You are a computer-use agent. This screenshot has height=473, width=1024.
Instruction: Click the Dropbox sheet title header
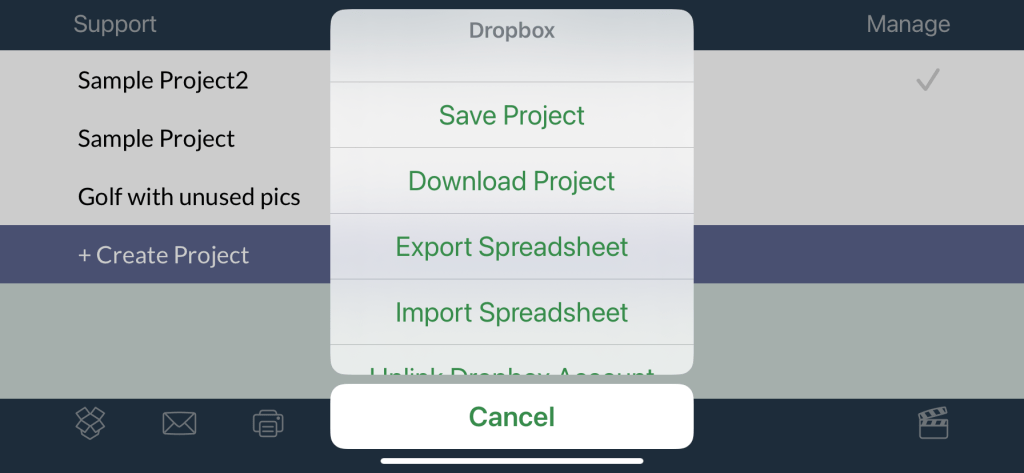point(512,31)
